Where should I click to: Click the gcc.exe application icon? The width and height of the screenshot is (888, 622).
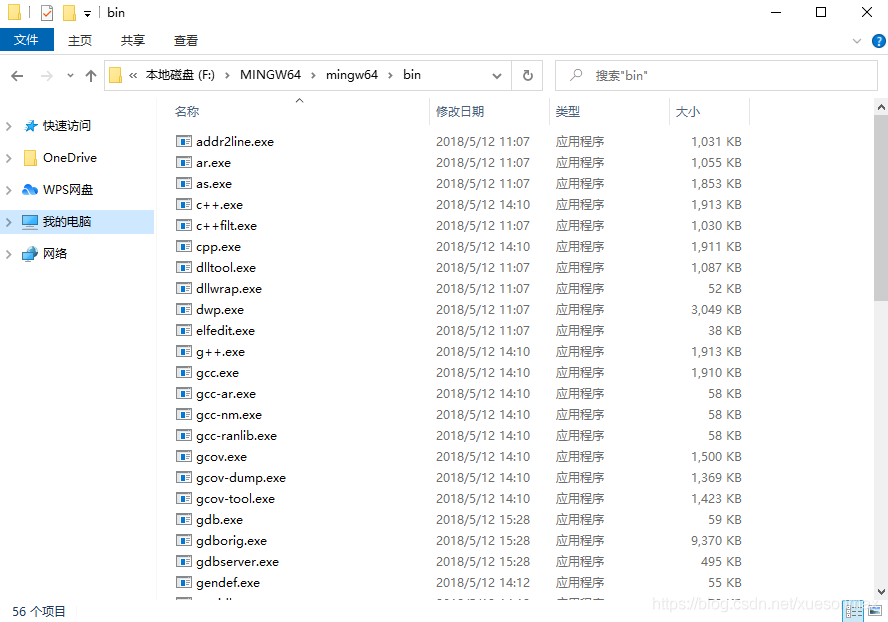(183, 373)
